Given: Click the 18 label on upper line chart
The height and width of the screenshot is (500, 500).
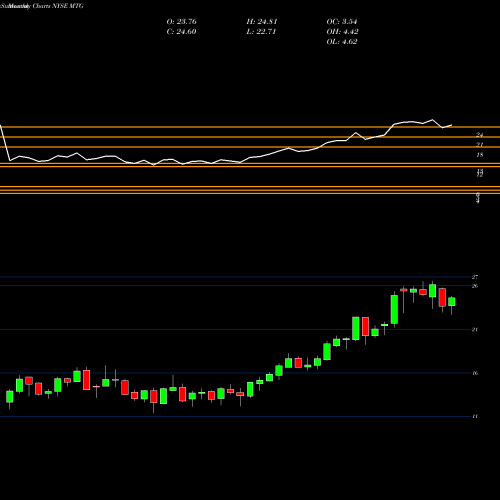Looking at the screenshot, I should pos(480,155).
